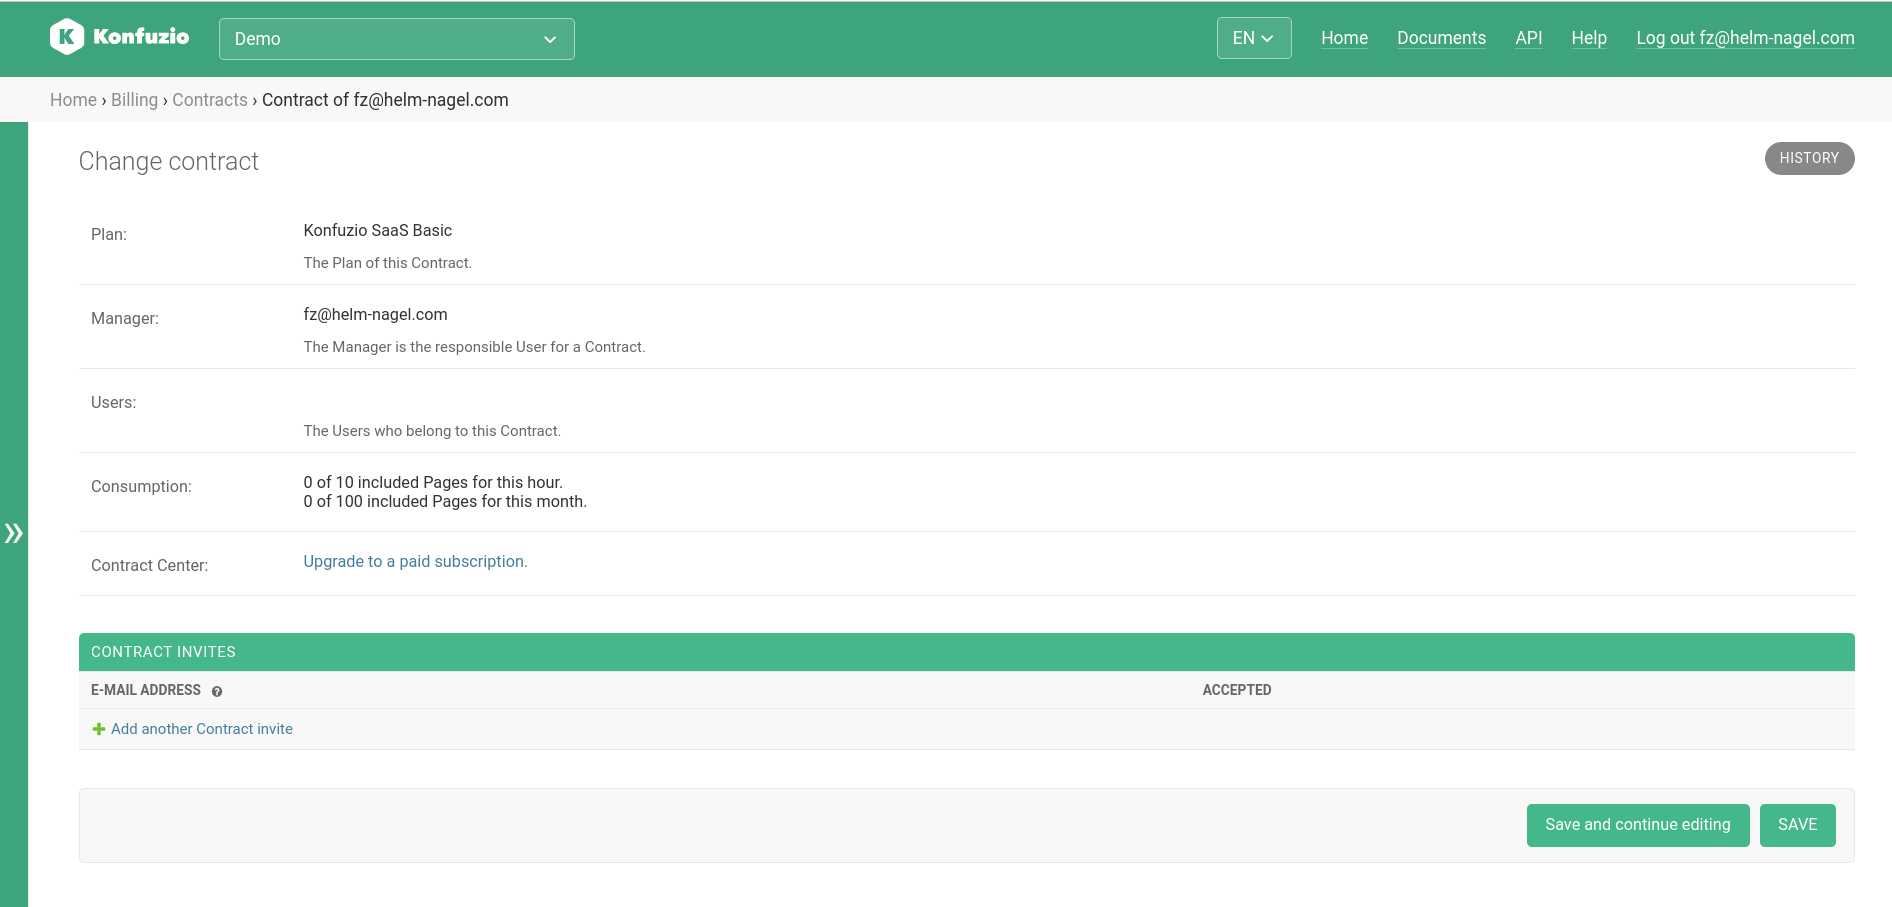This screenshot has height=907, width=1892.
Task: Click the Billing breadcrumb link
Action: click(x=134, y=100)
